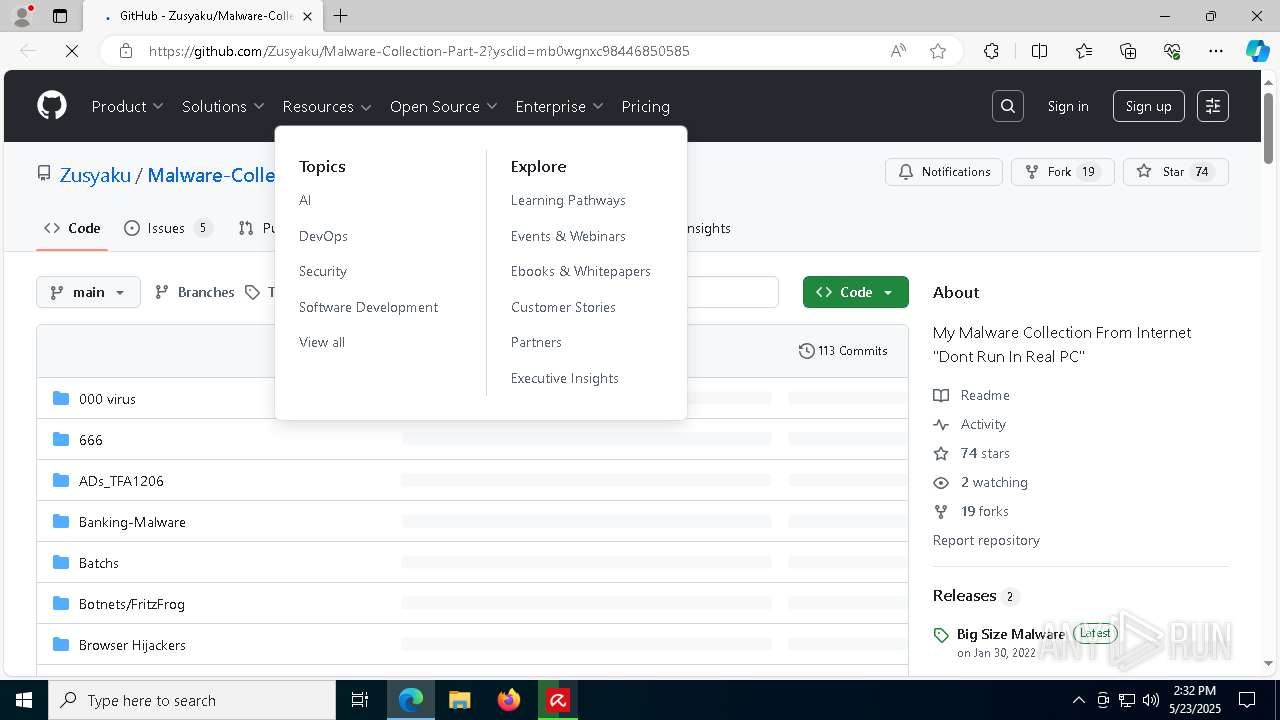View the Branches list link
Image resolution: width=1280 pixels, height=720 pixels.
tap(195, 292)
